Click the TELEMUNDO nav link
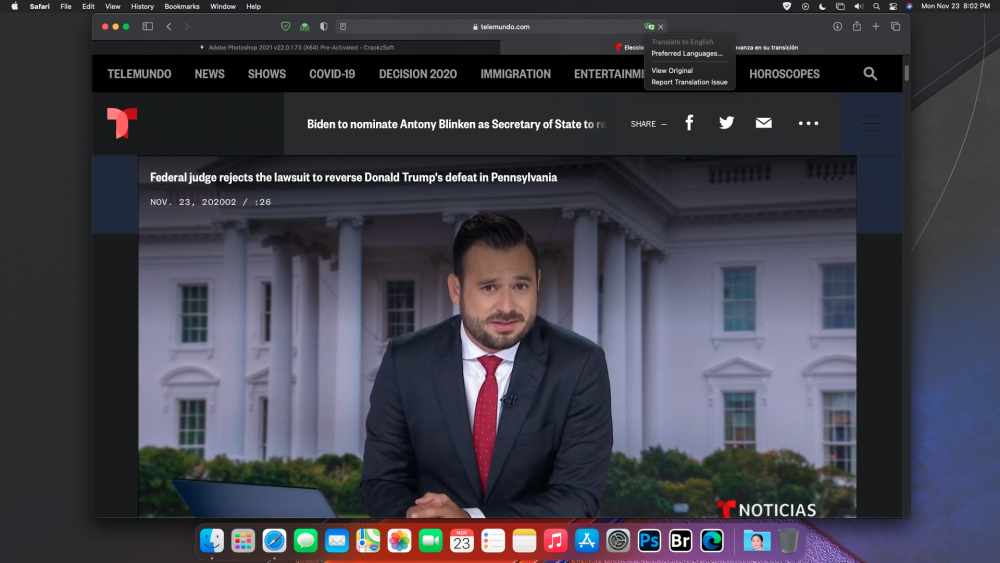1000x563 pixels. [139, 74]
